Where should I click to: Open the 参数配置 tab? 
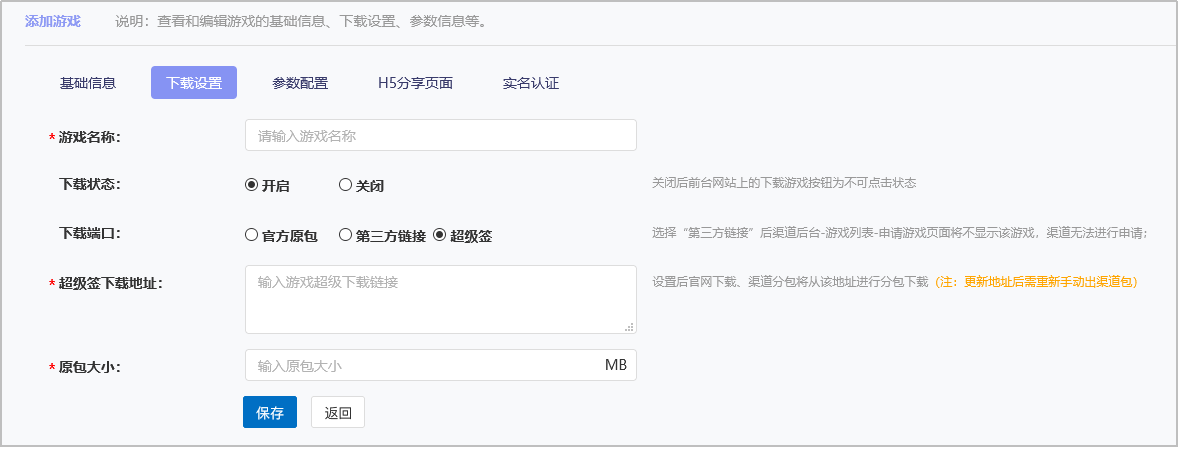click(x=300, y=83)
